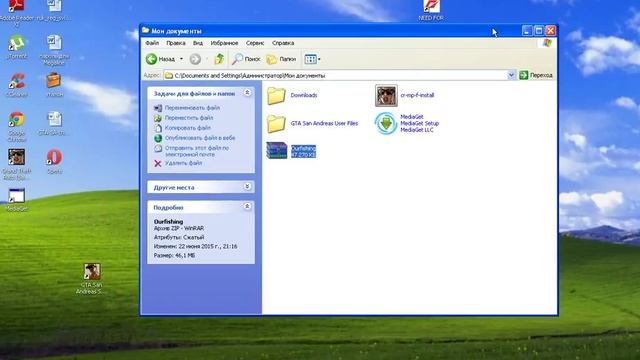Maximize the Мои документы window
Viewport: 640px width, 360px height.
pos(539,31)
